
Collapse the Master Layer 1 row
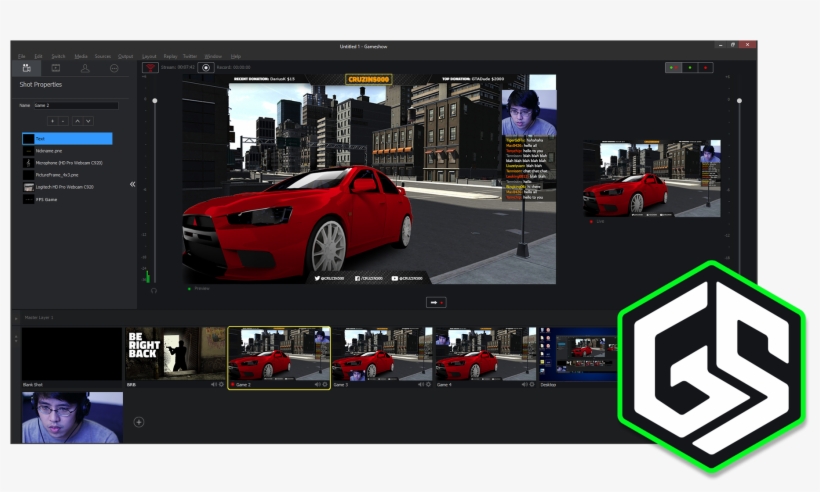[x=16, y=318]
